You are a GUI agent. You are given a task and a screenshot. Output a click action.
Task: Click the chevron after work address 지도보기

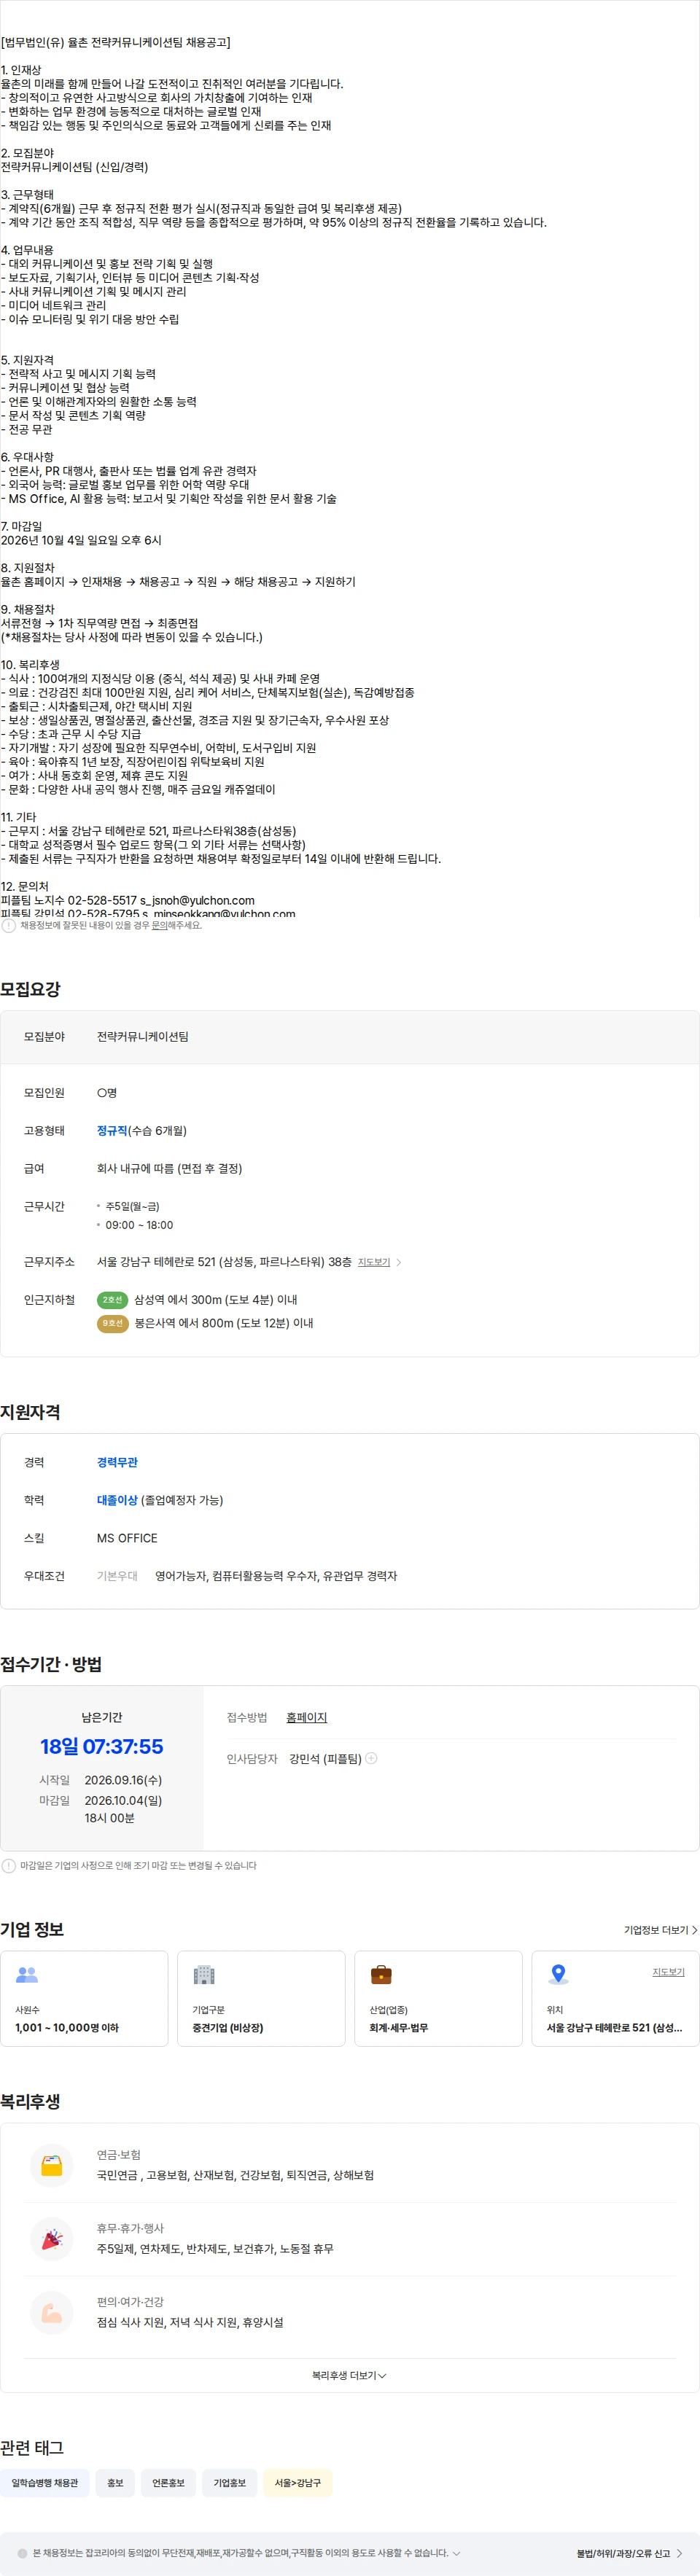pyautogui.click(x=399, y=1262)
